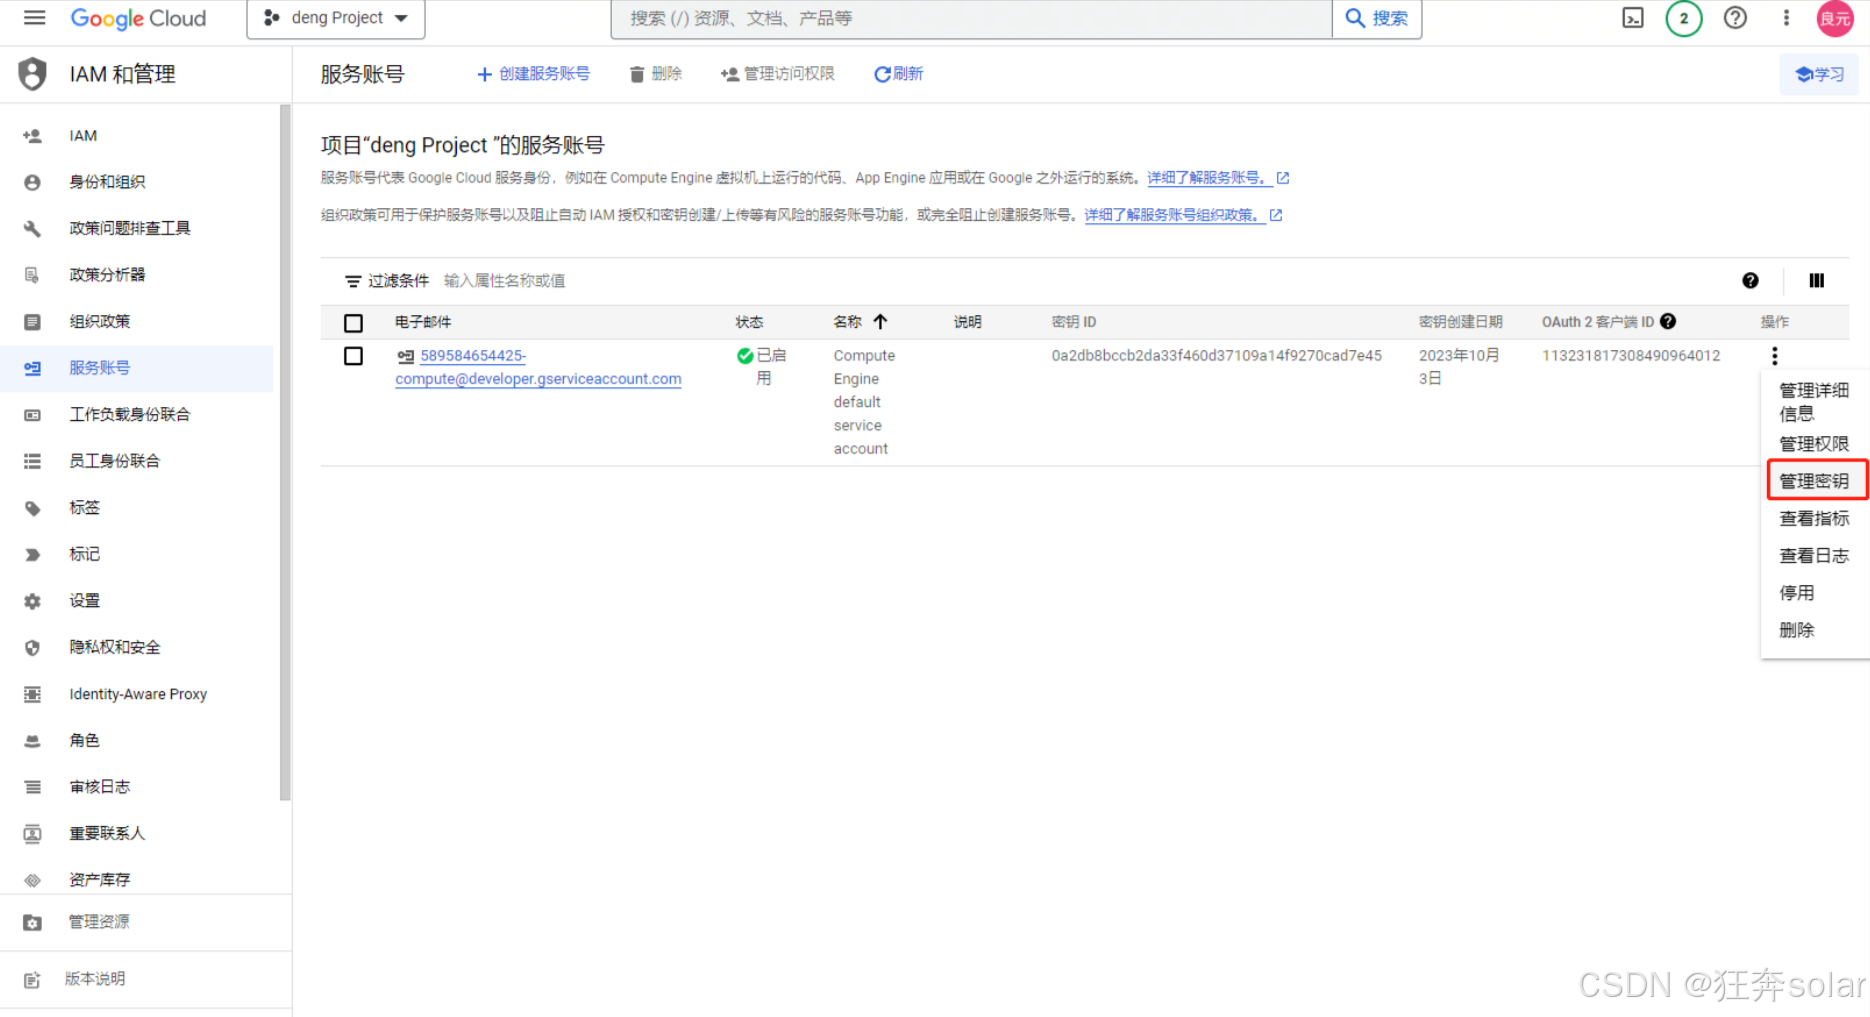The width and height of the screenshot is (1870, 1017).
Task: Click the 版本说明 notes icon
Action: [33, 980]
